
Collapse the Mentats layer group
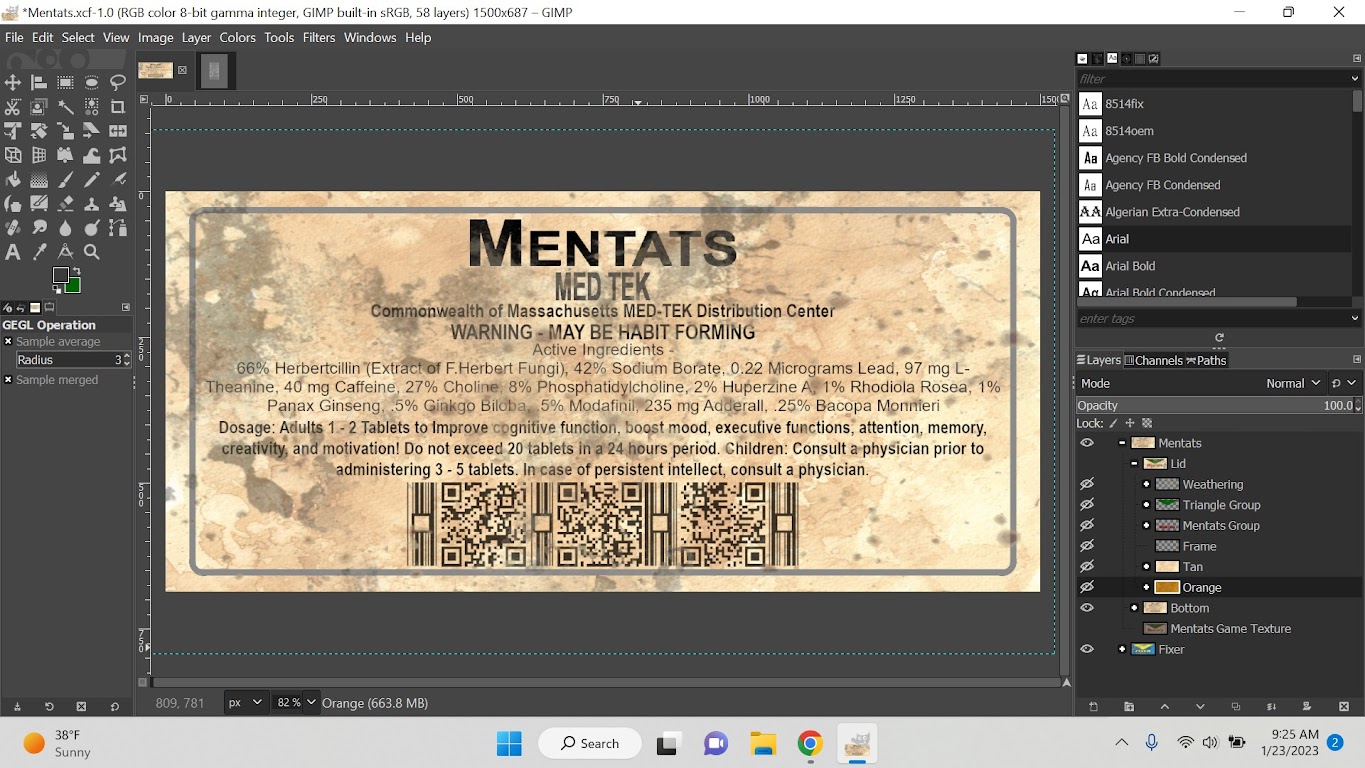[x=1122, y=443]
